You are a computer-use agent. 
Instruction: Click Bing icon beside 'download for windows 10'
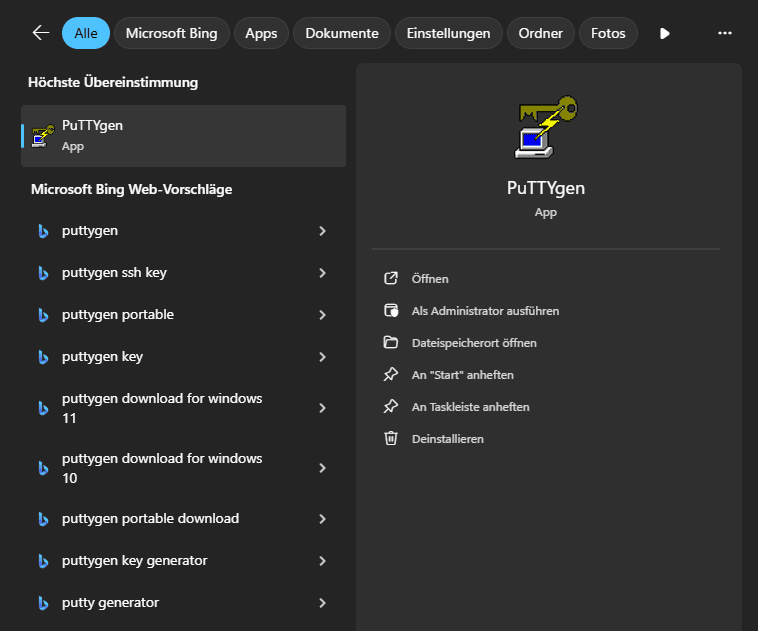pyautogui.click(x=43, y=469)
